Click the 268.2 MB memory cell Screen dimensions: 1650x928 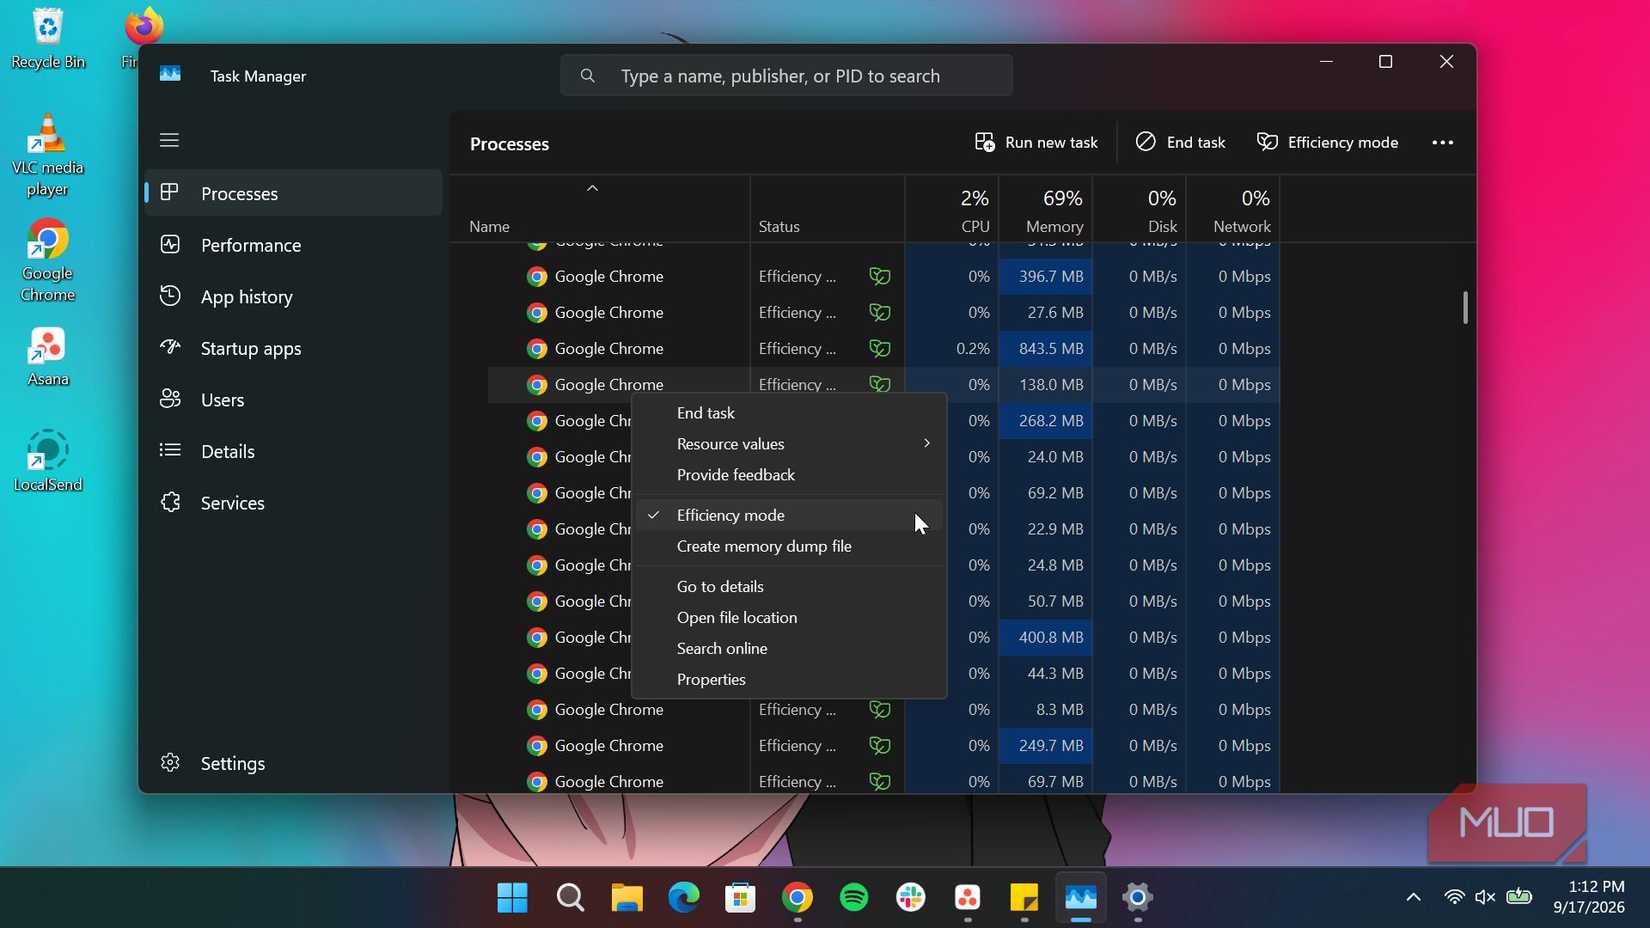(x=1045, y=420)
